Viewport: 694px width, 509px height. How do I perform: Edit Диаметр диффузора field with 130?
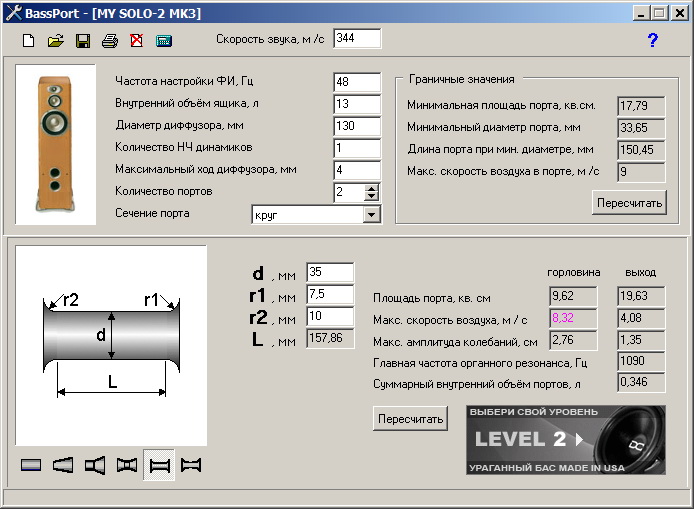(357, 126)
